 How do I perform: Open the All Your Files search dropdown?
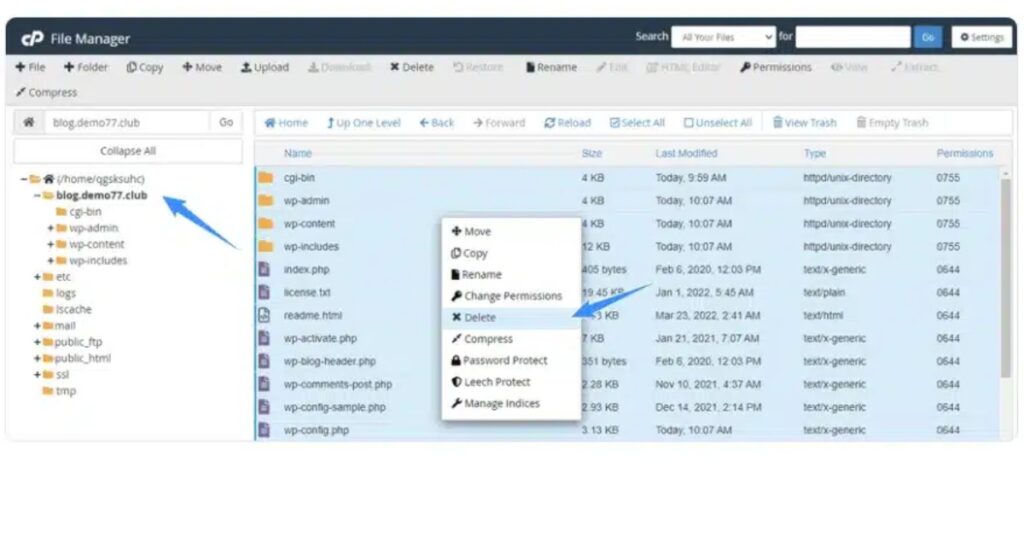coord(723,37)
